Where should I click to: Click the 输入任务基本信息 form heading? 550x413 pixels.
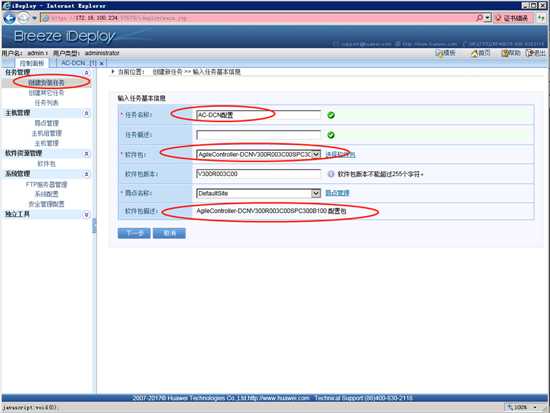[141, 98]
